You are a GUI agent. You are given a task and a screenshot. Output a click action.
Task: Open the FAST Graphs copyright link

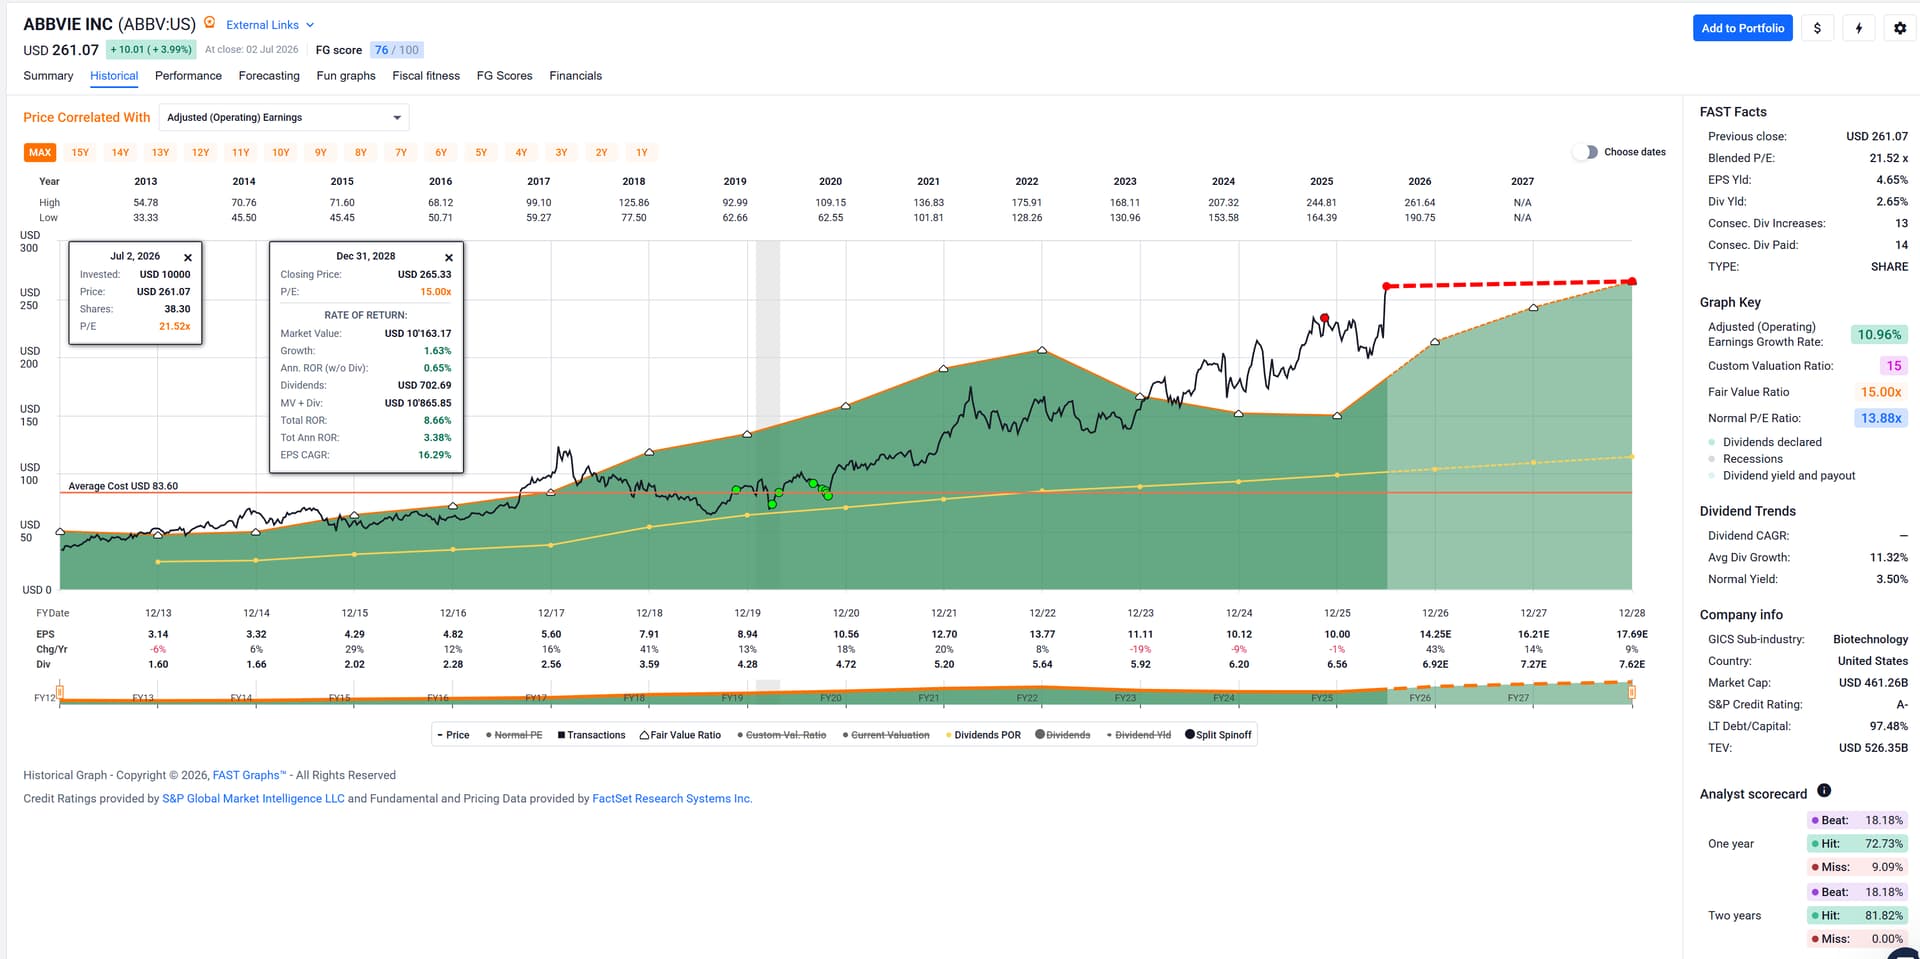point(249,775)
